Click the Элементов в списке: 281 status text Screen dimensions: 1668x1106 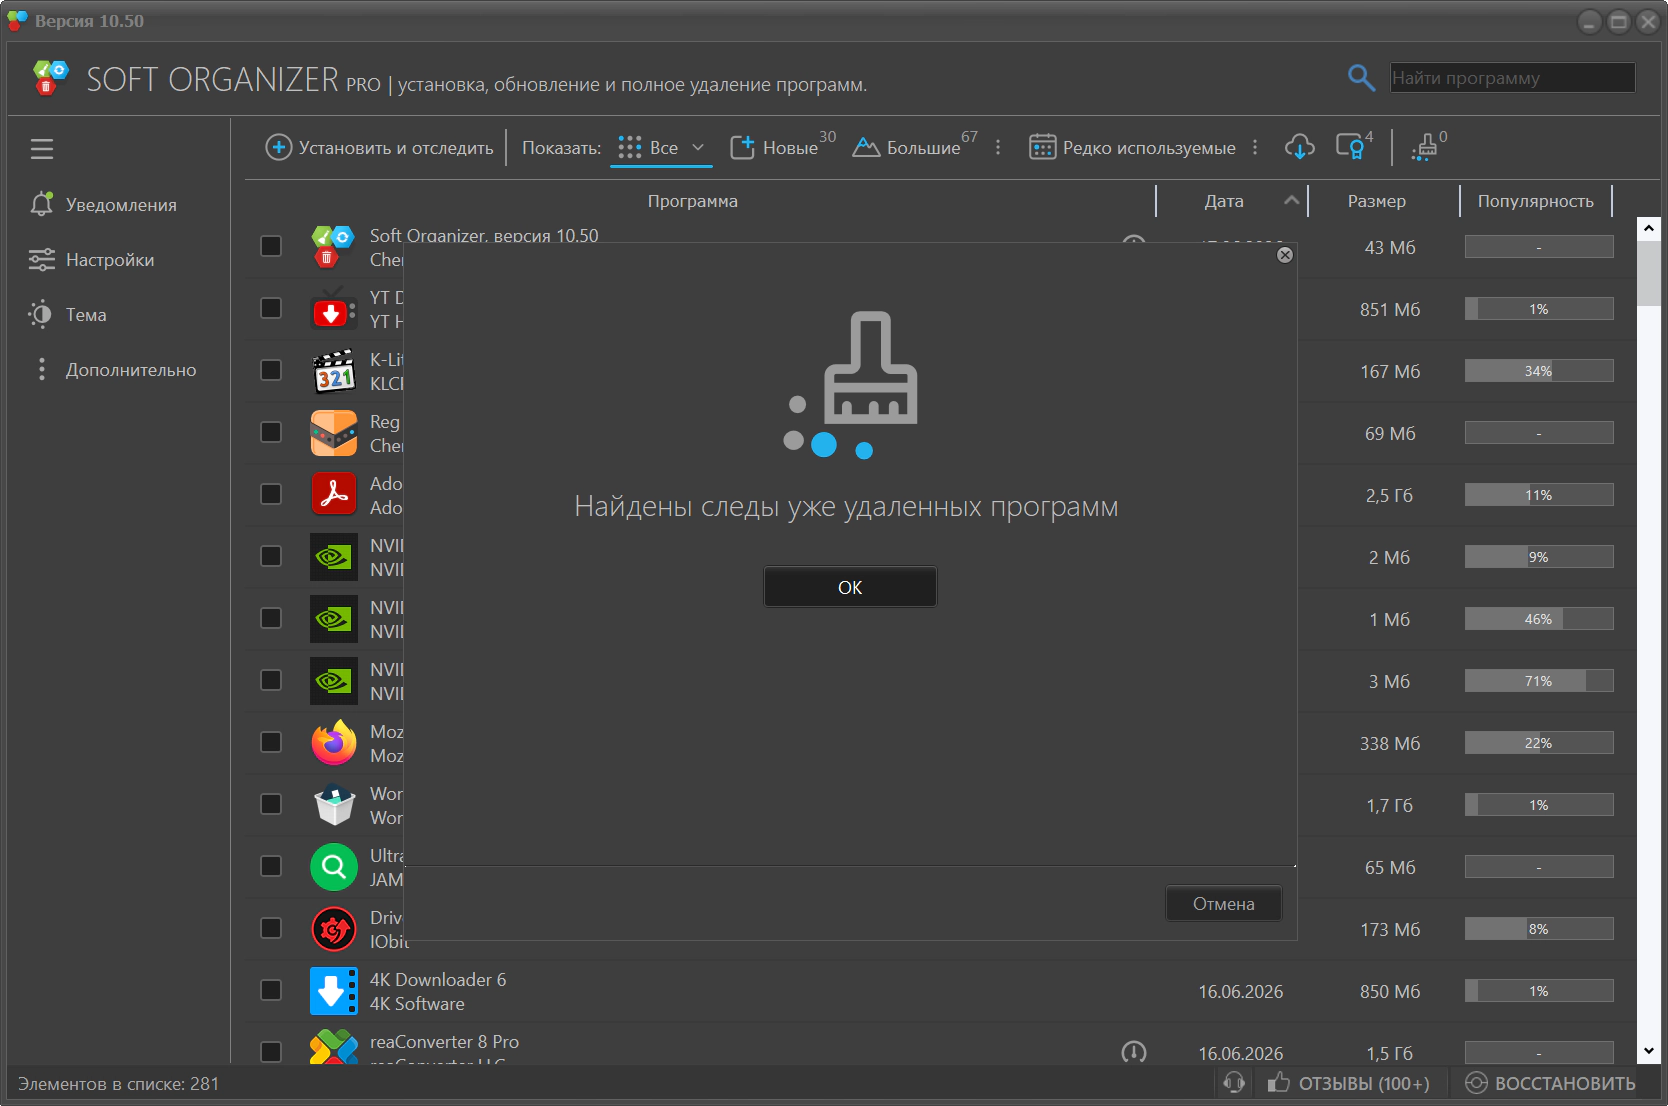[x=118, y=1084]
